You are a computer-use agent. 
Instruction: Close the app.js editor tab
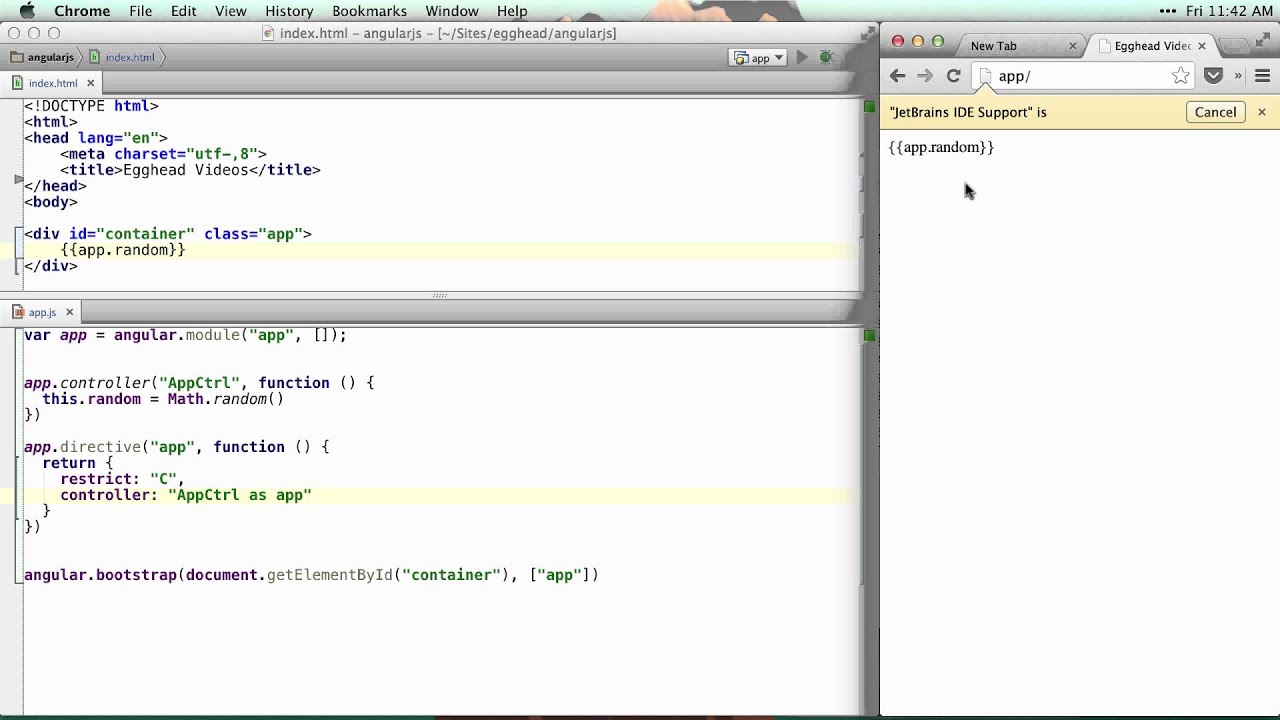coord(69,312)
